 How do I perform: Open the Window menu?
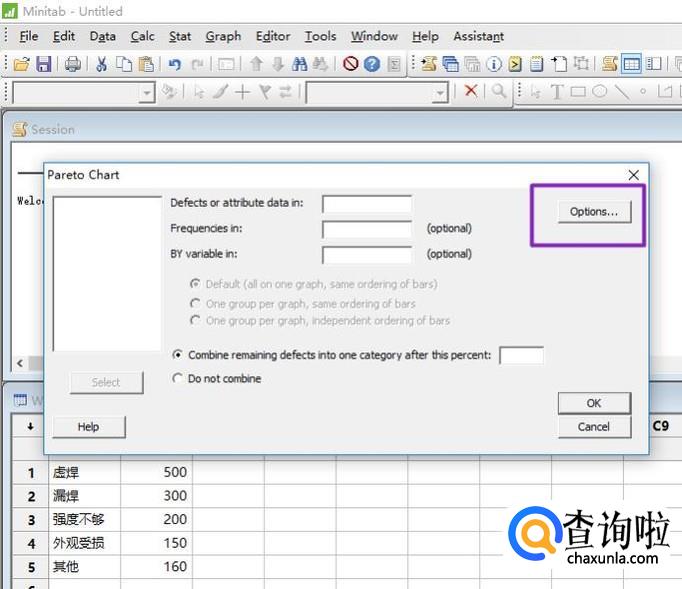(374, 36)
